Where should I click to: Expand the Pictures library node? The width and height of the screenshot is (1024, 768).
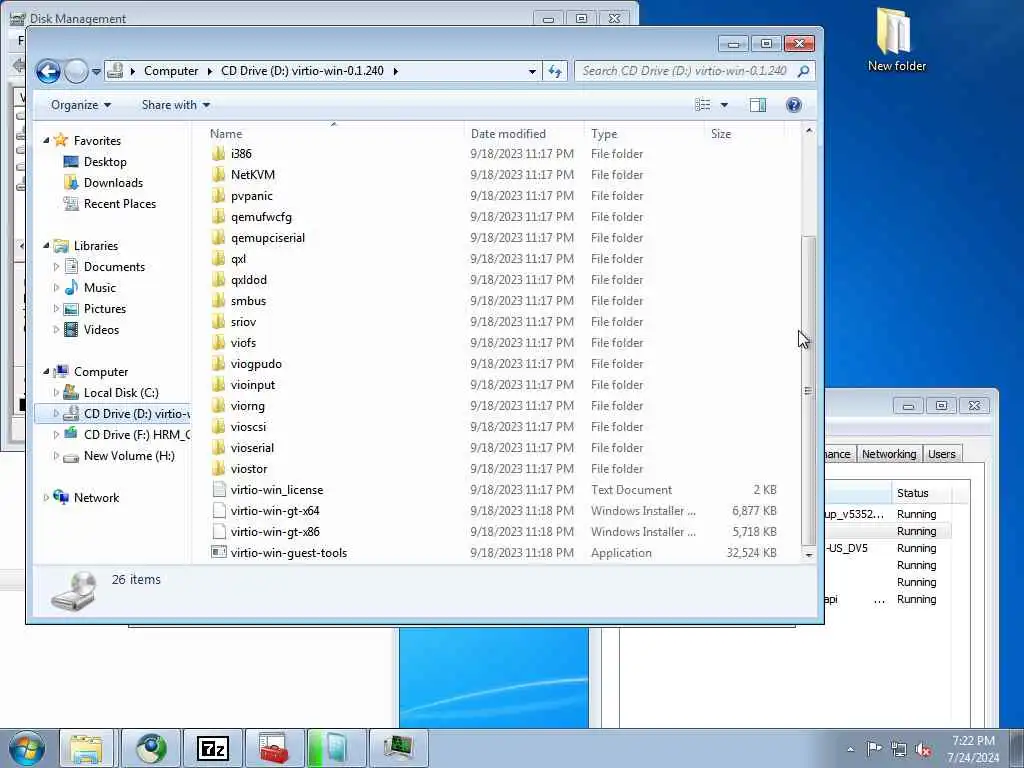point(56,309)
